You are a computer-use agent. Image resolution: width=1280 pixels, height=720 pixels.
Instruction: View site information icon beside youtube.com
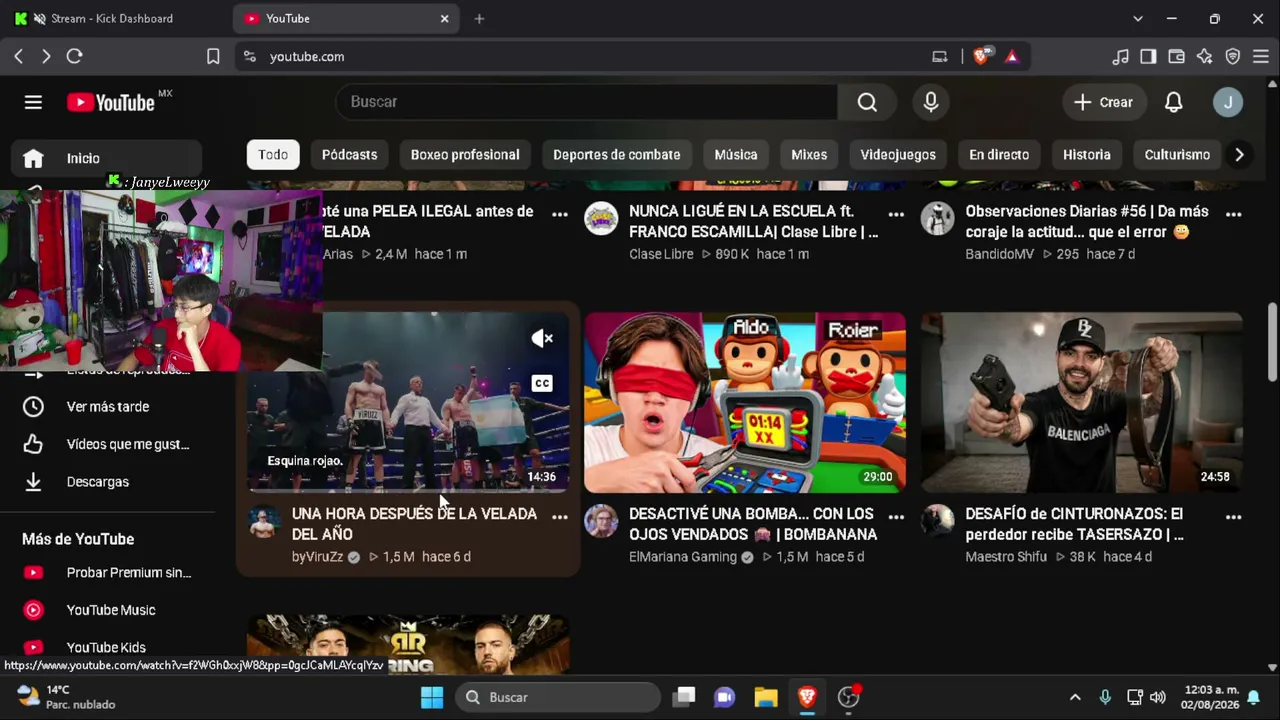(249, 57)
